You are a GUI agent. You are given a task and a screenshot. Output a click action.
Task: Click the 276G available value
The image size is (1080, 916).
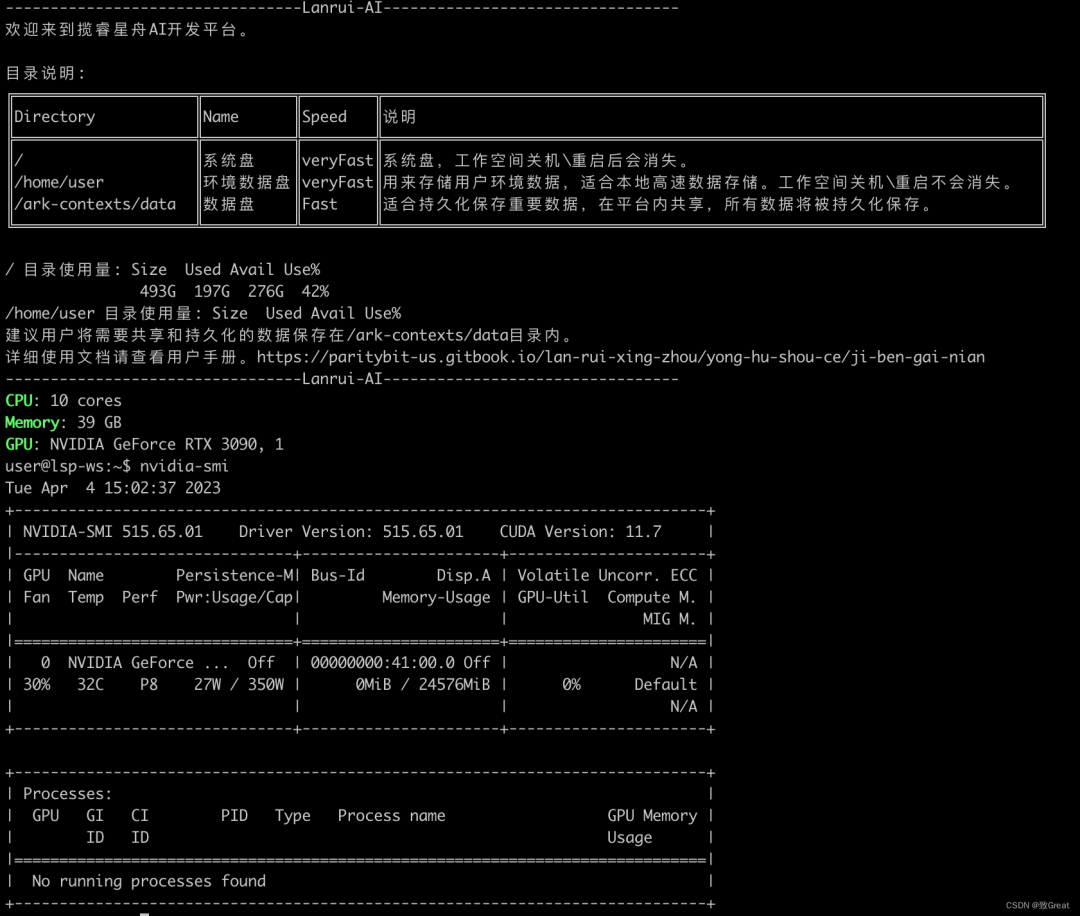tap(266, 291)
